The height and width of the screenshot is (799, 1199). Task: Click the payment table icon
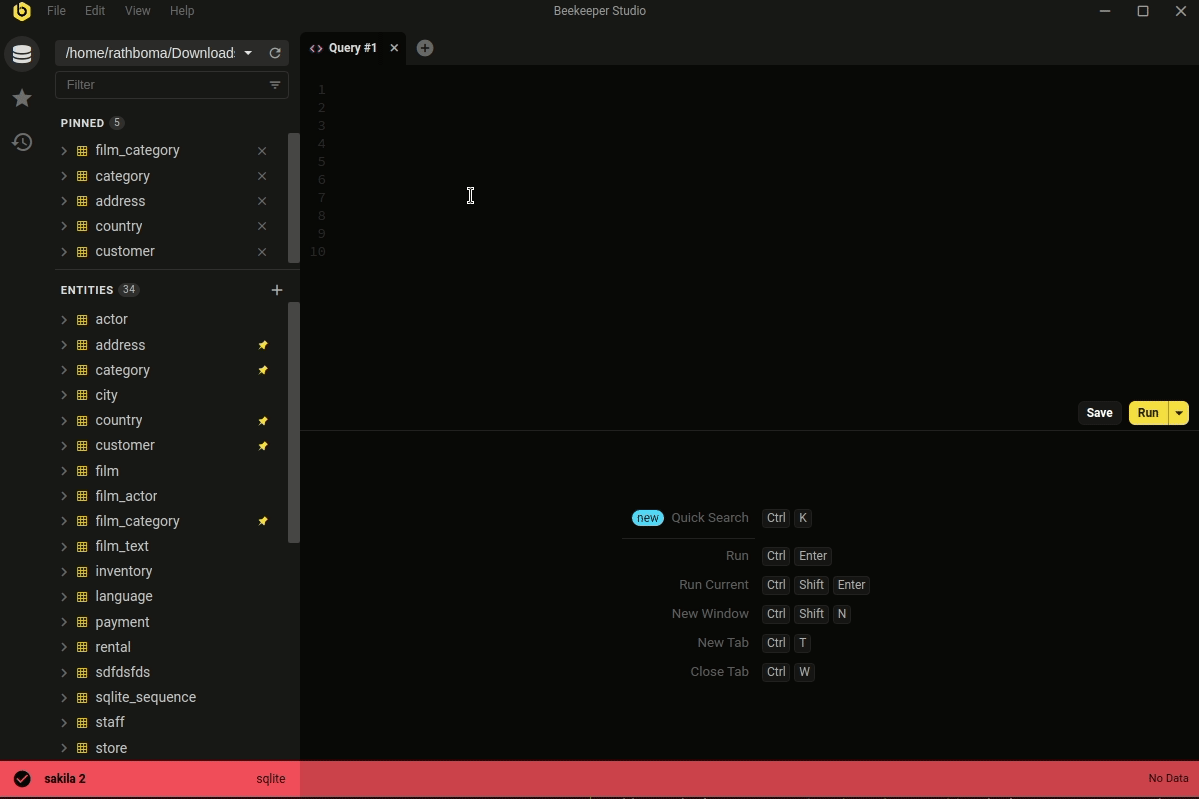tap(82, 622)
